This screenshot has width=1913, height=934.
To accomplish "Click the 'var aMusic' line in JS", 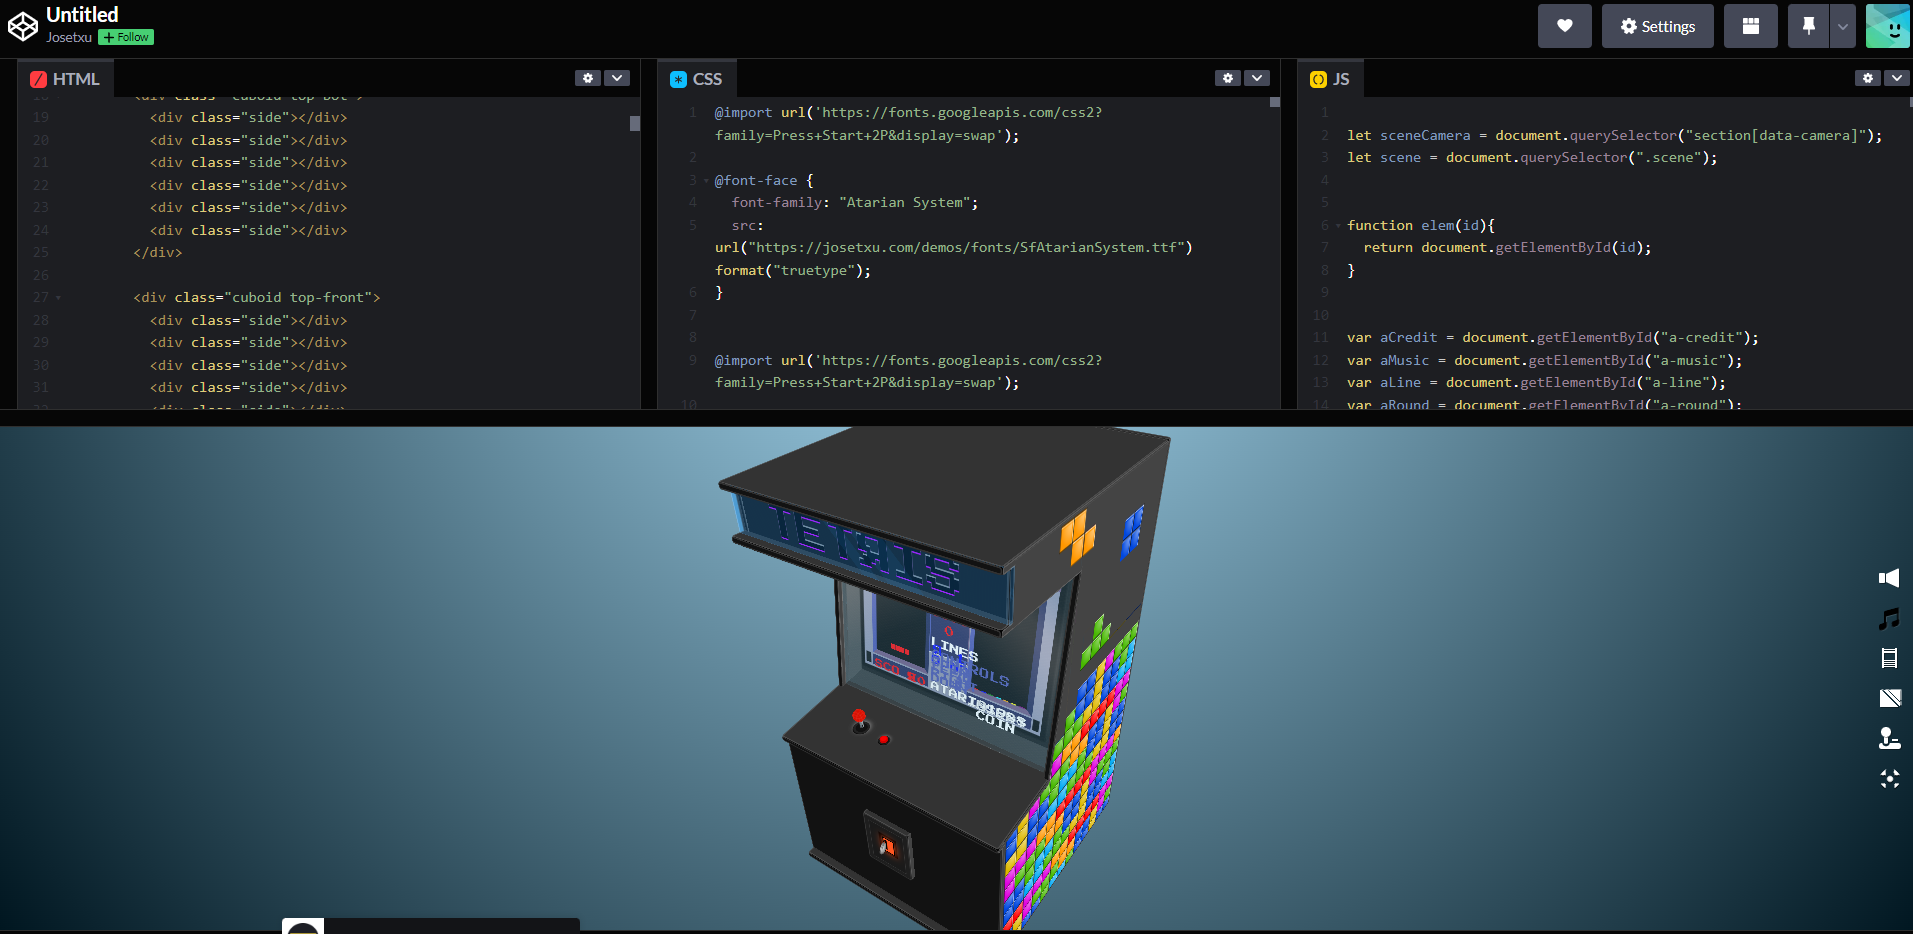I will 1544,361.
